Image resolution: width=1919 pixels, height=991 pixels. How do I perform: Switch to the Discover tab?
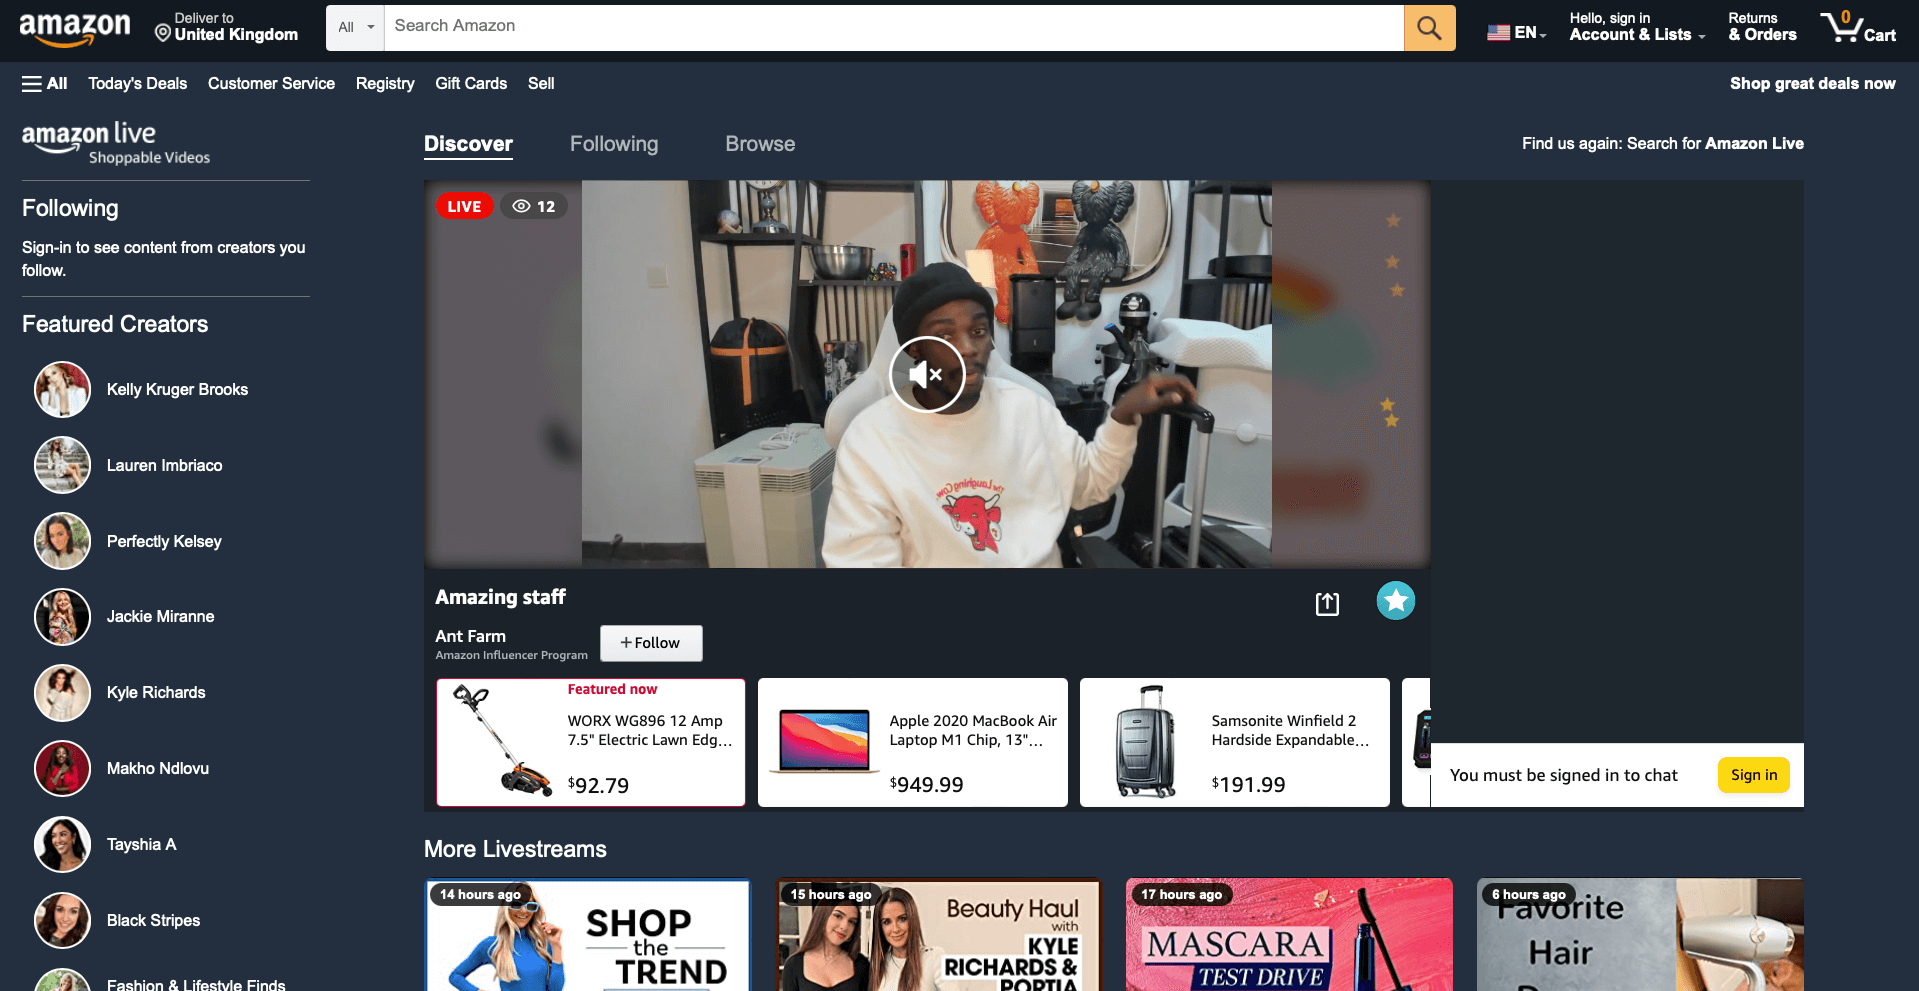[468, 144]
